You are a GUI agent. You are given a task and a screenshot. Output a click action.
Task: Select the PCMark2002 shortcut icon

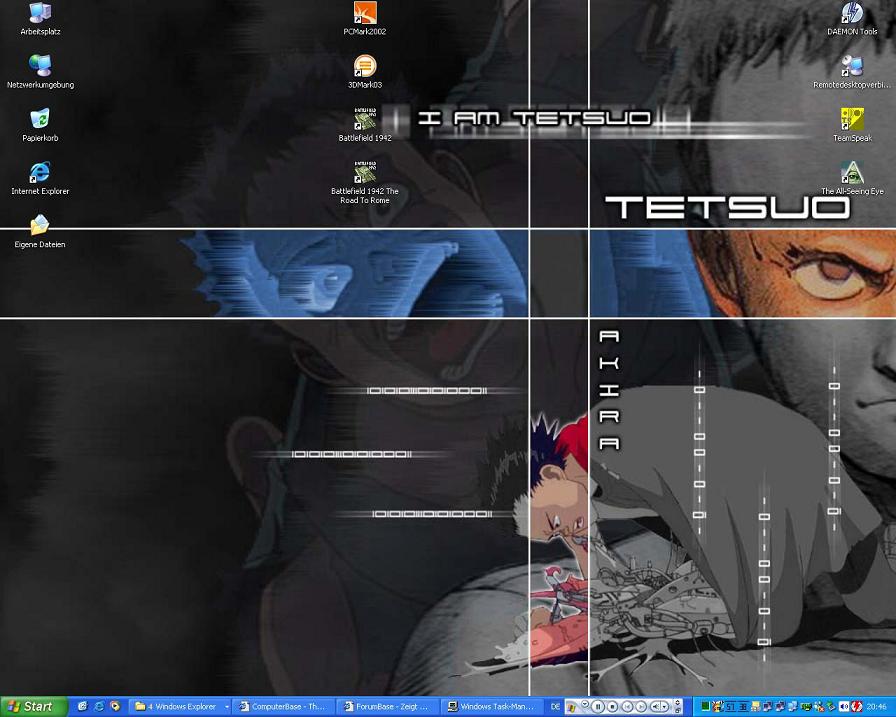(x=365, y=19)
